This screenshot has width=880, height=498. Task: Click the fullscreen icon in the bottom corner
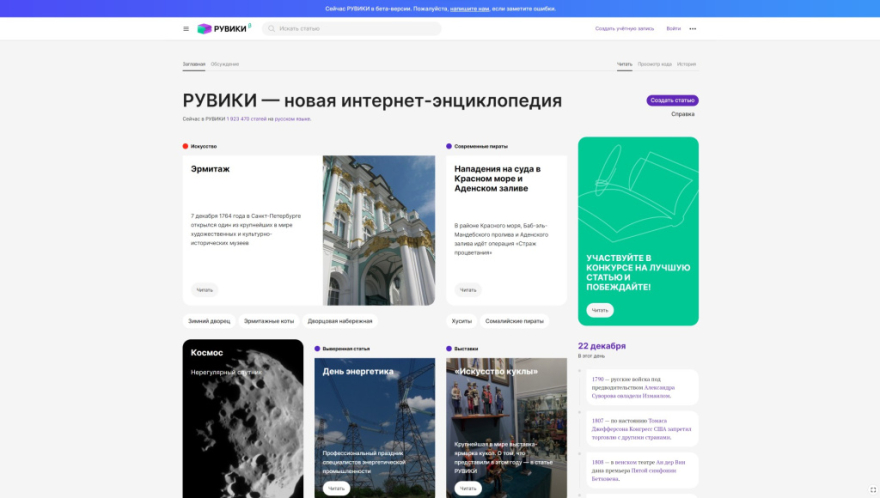872,490
